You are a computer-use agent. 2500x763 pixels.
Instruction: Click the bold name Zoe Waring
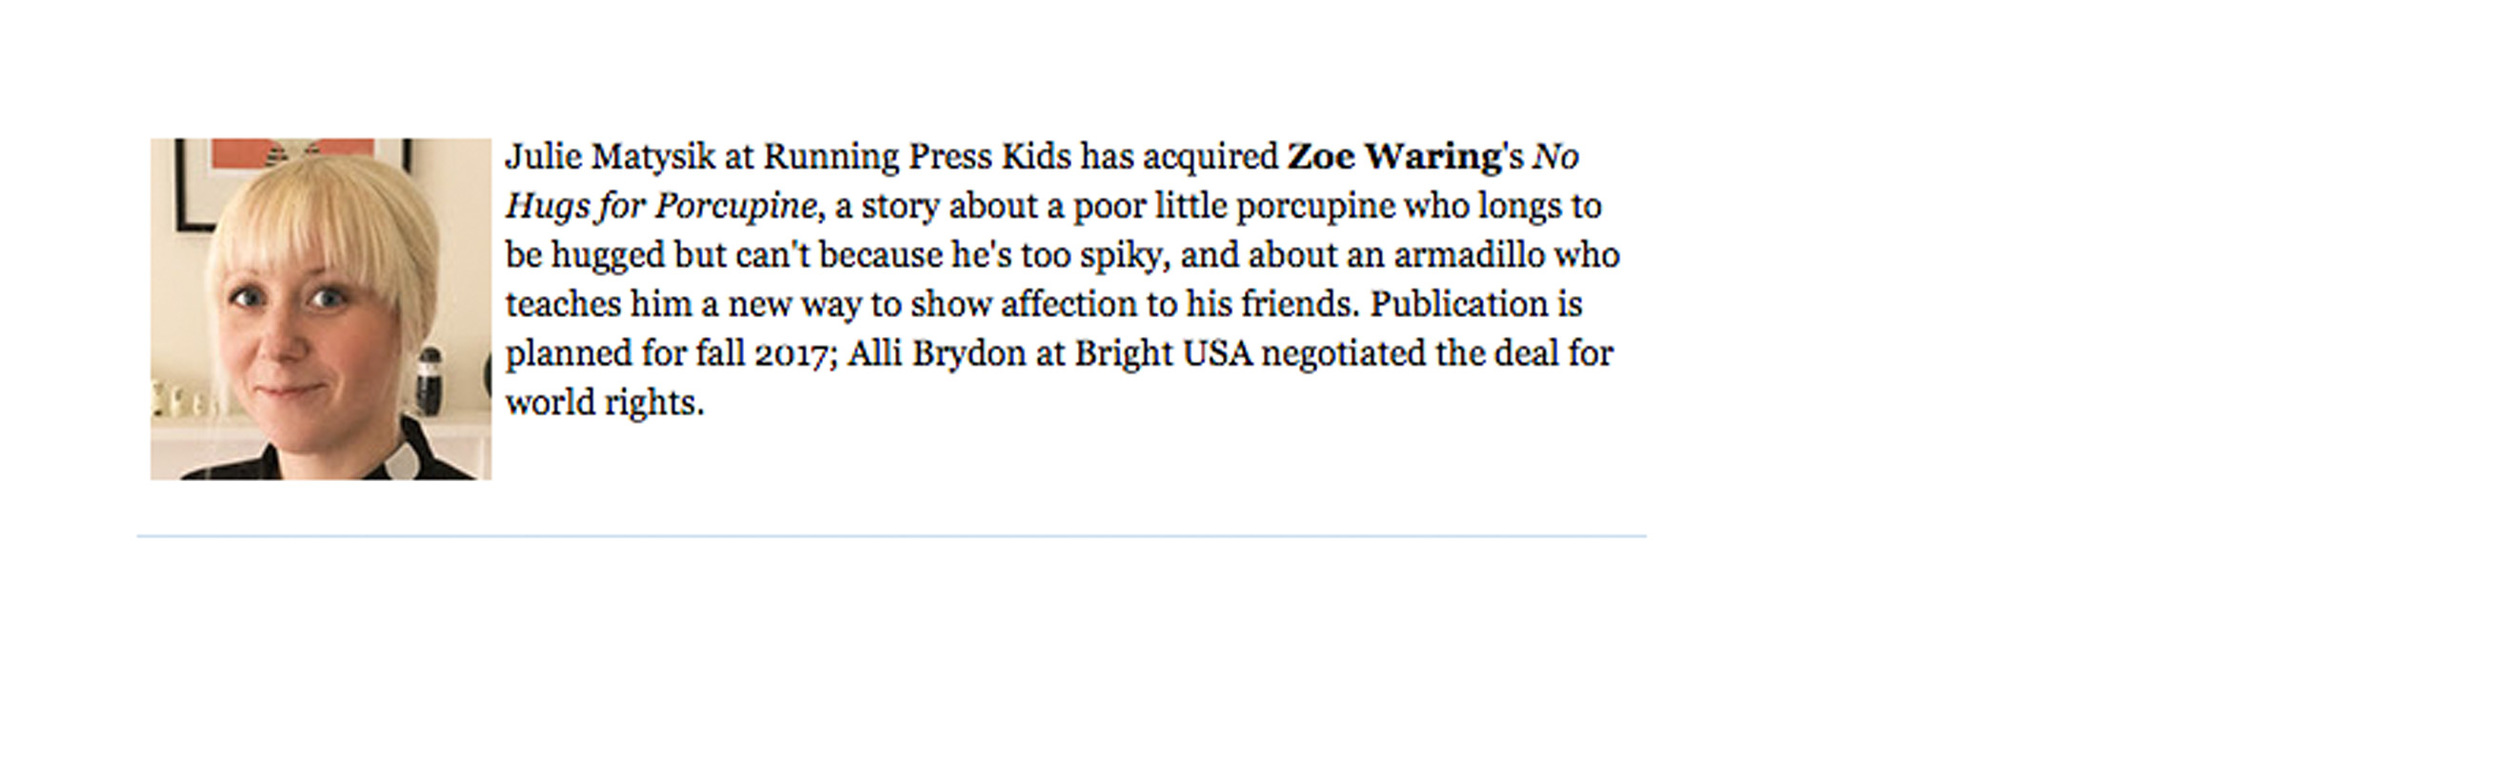[1394, 157]
